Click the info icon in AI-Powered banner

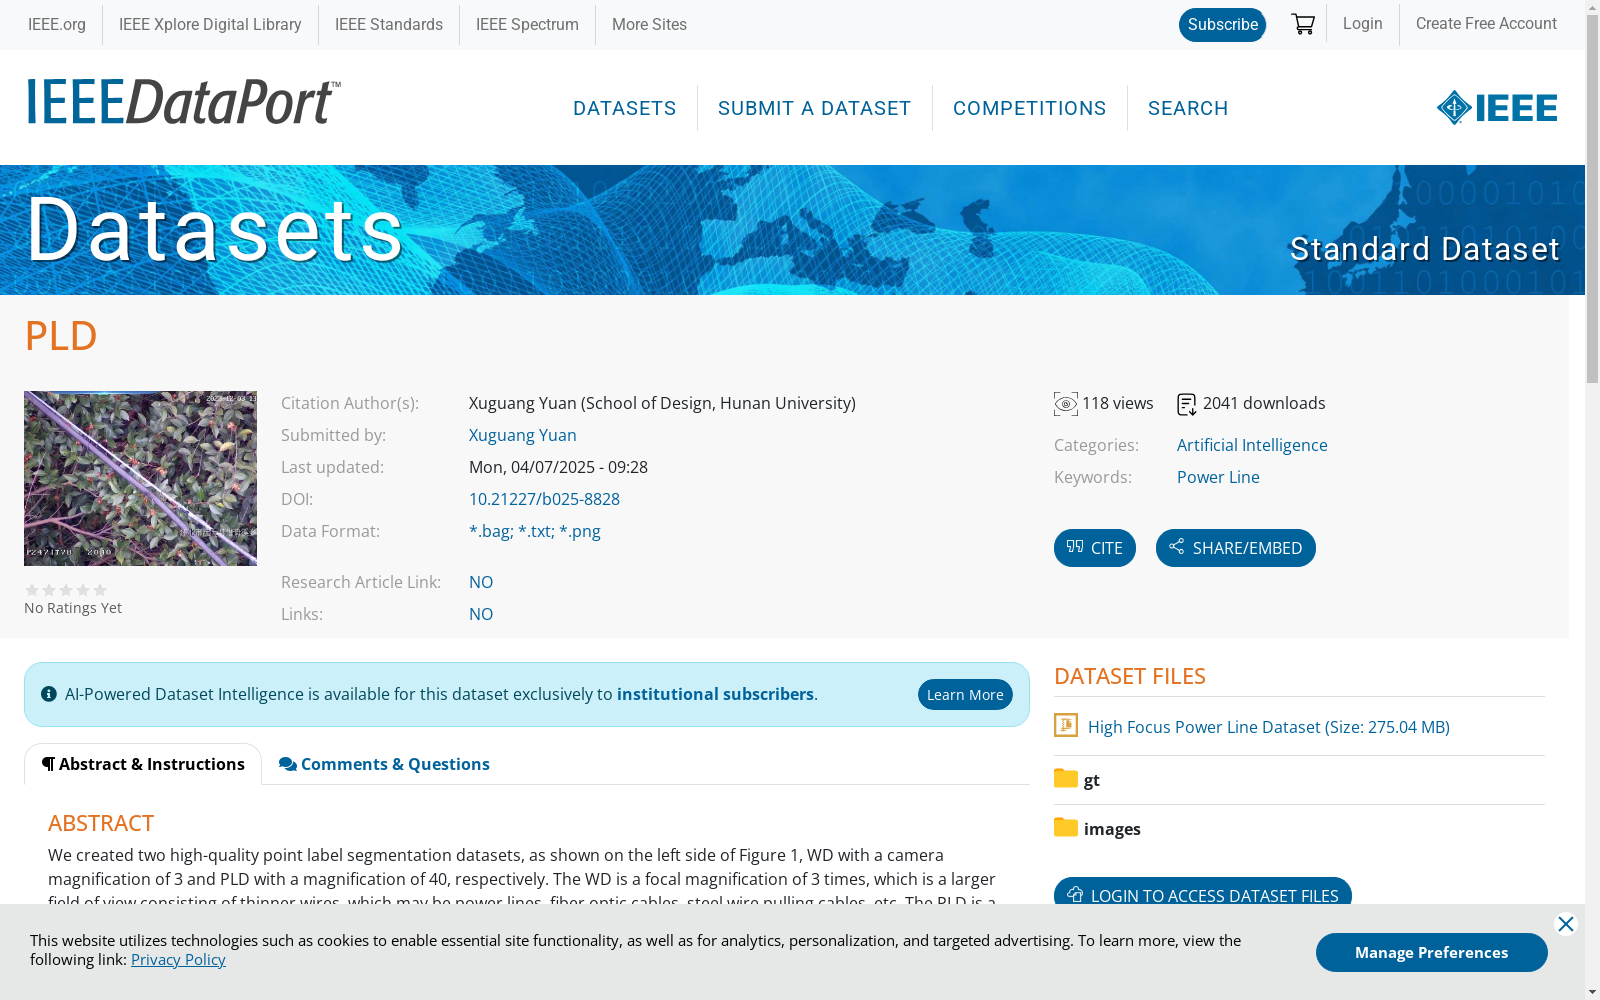(49, 694)
